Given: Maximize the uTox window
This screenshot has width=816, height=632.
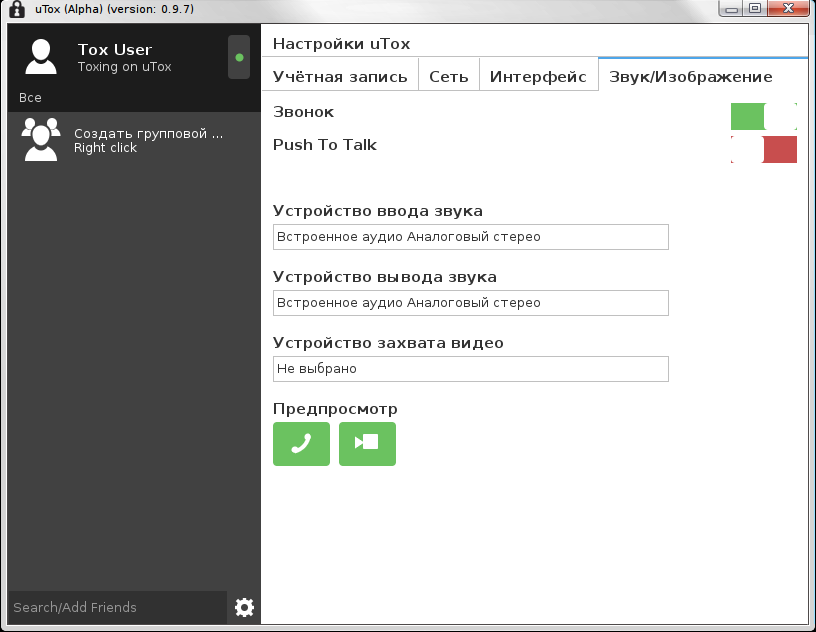Looking at the screenshot, I should point(755,8).
